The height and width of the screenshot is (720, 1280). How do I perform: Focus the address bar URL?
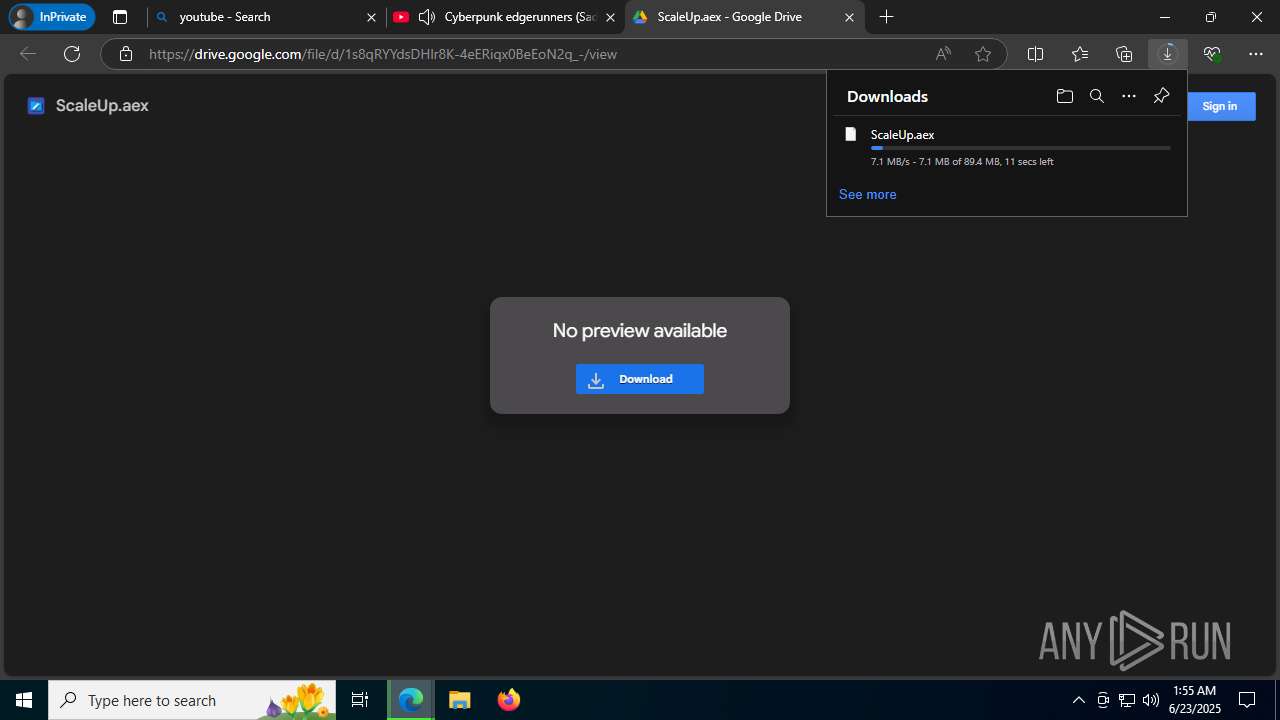(x=383, y=54)
